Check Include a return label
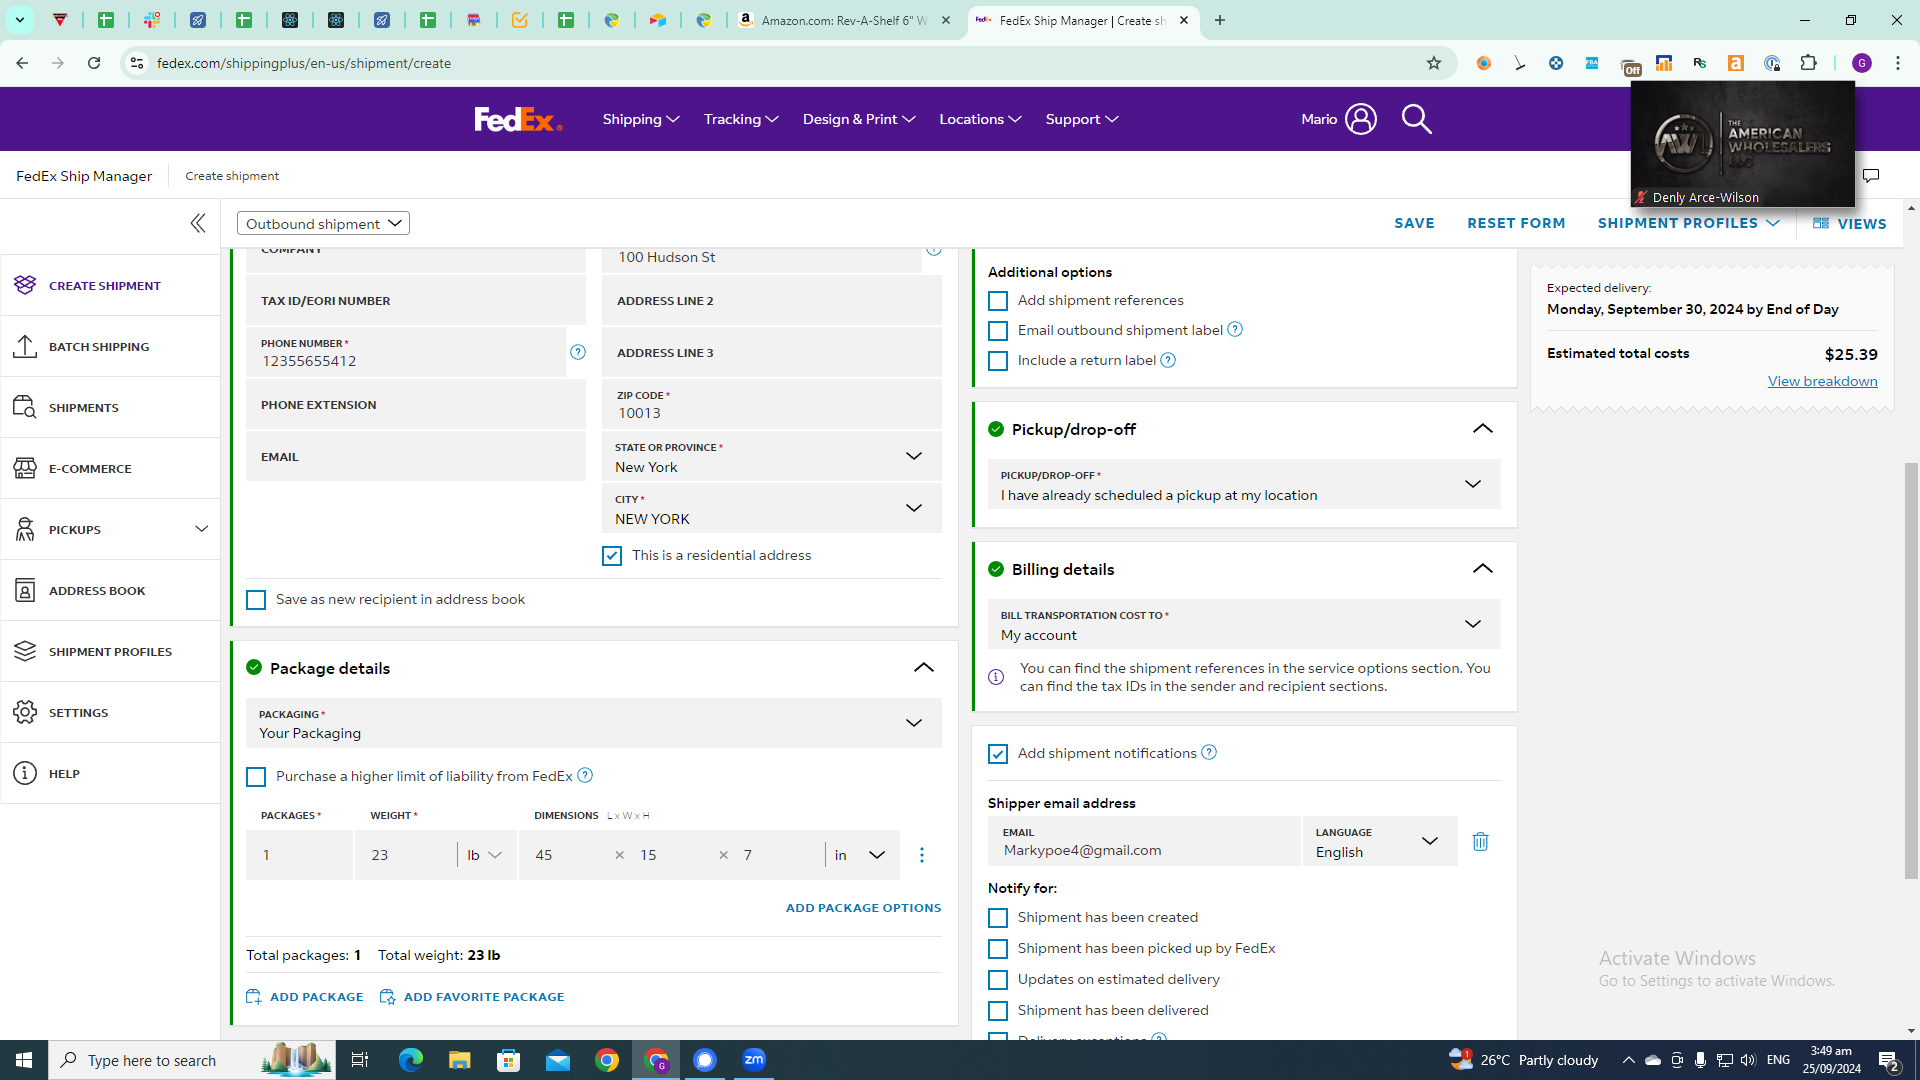 coord(998,361)
